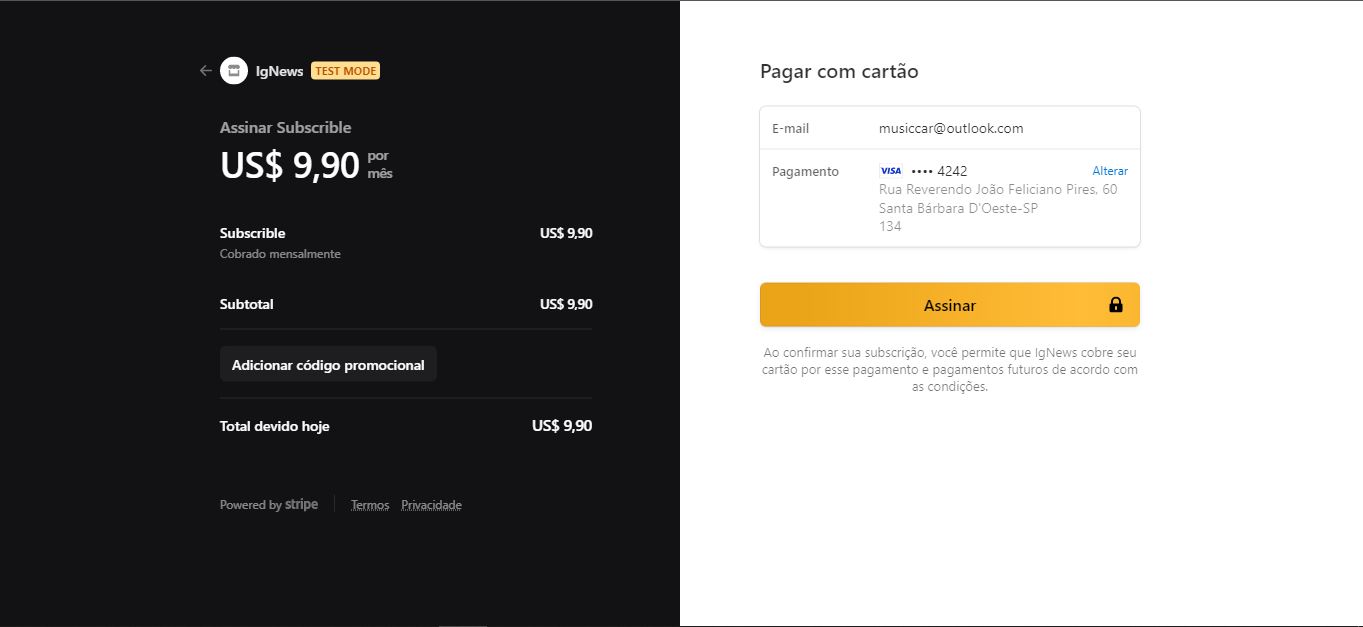Click the TEST MODE badge

point(345,70)
